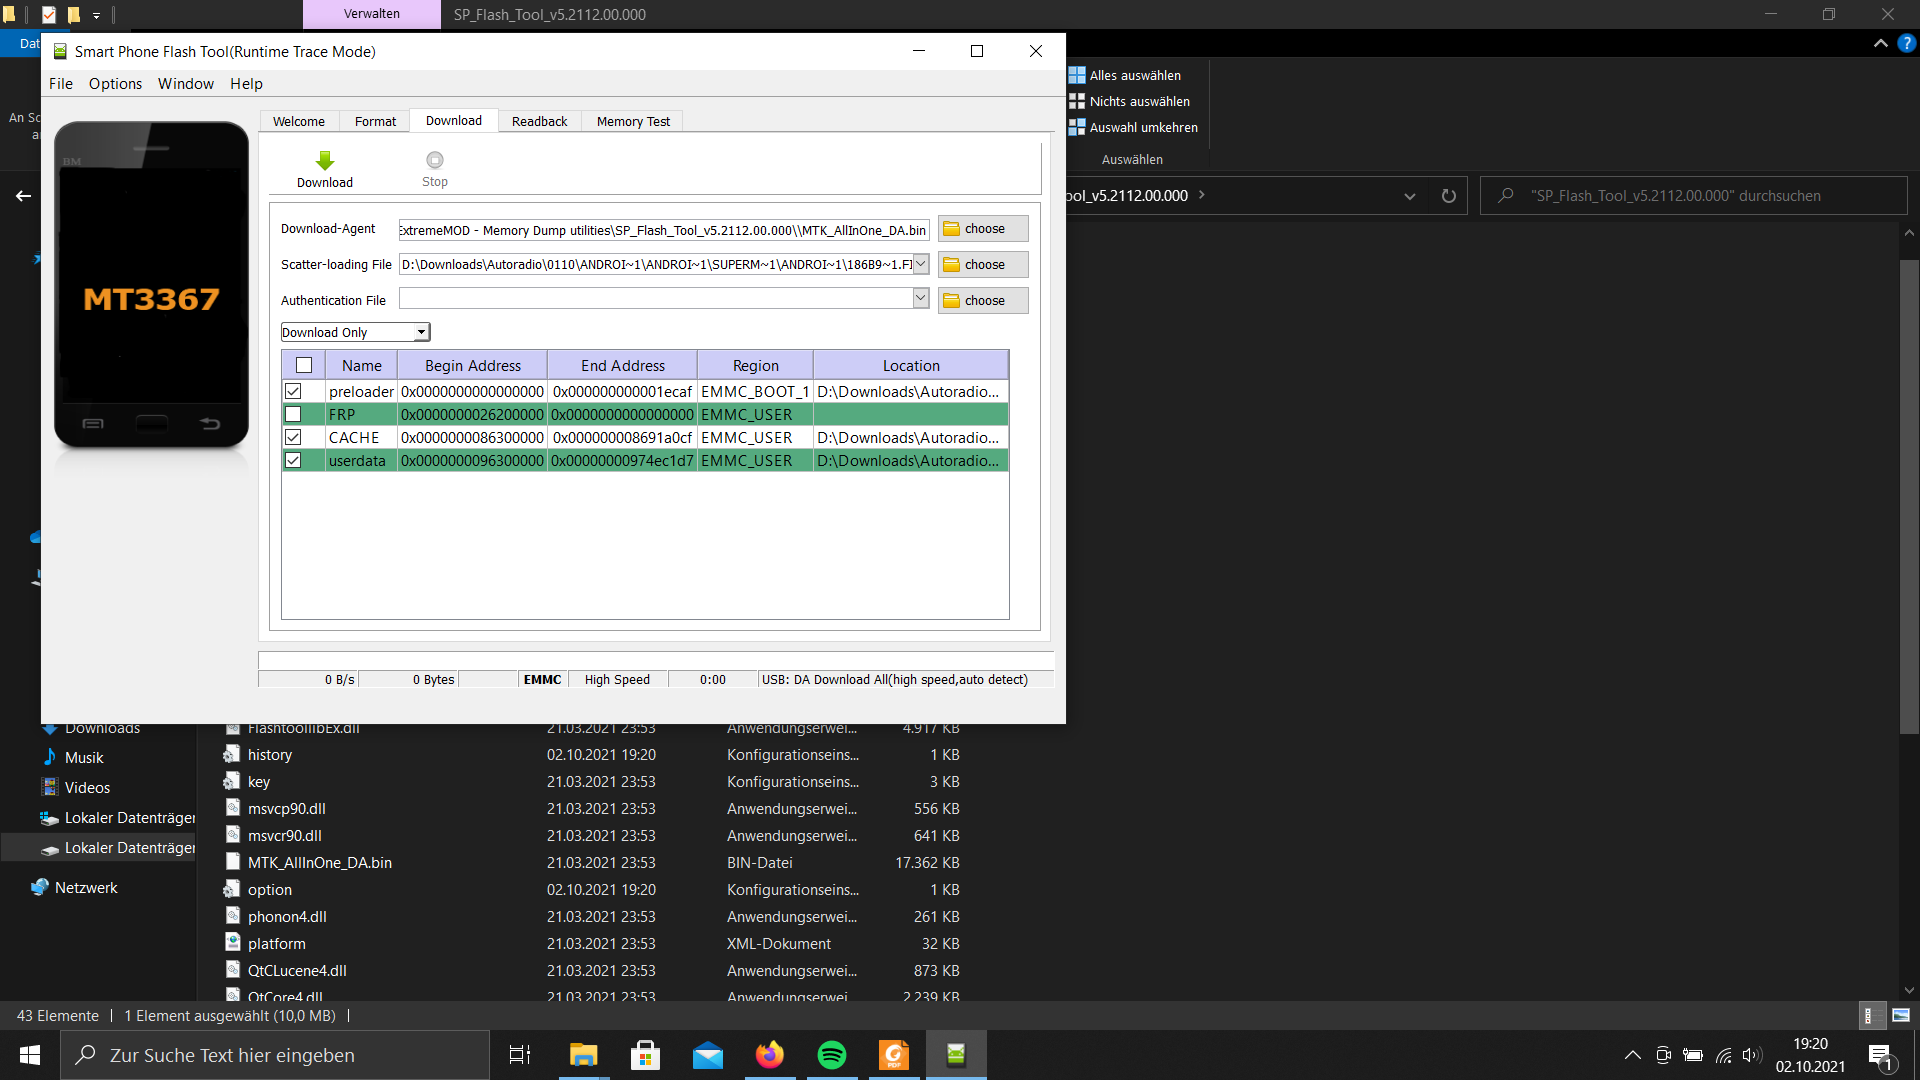Viewport: 1920px width, 1080px height.
Task: Click the Download-Agent path input field
Action: [x=663, y=231]
